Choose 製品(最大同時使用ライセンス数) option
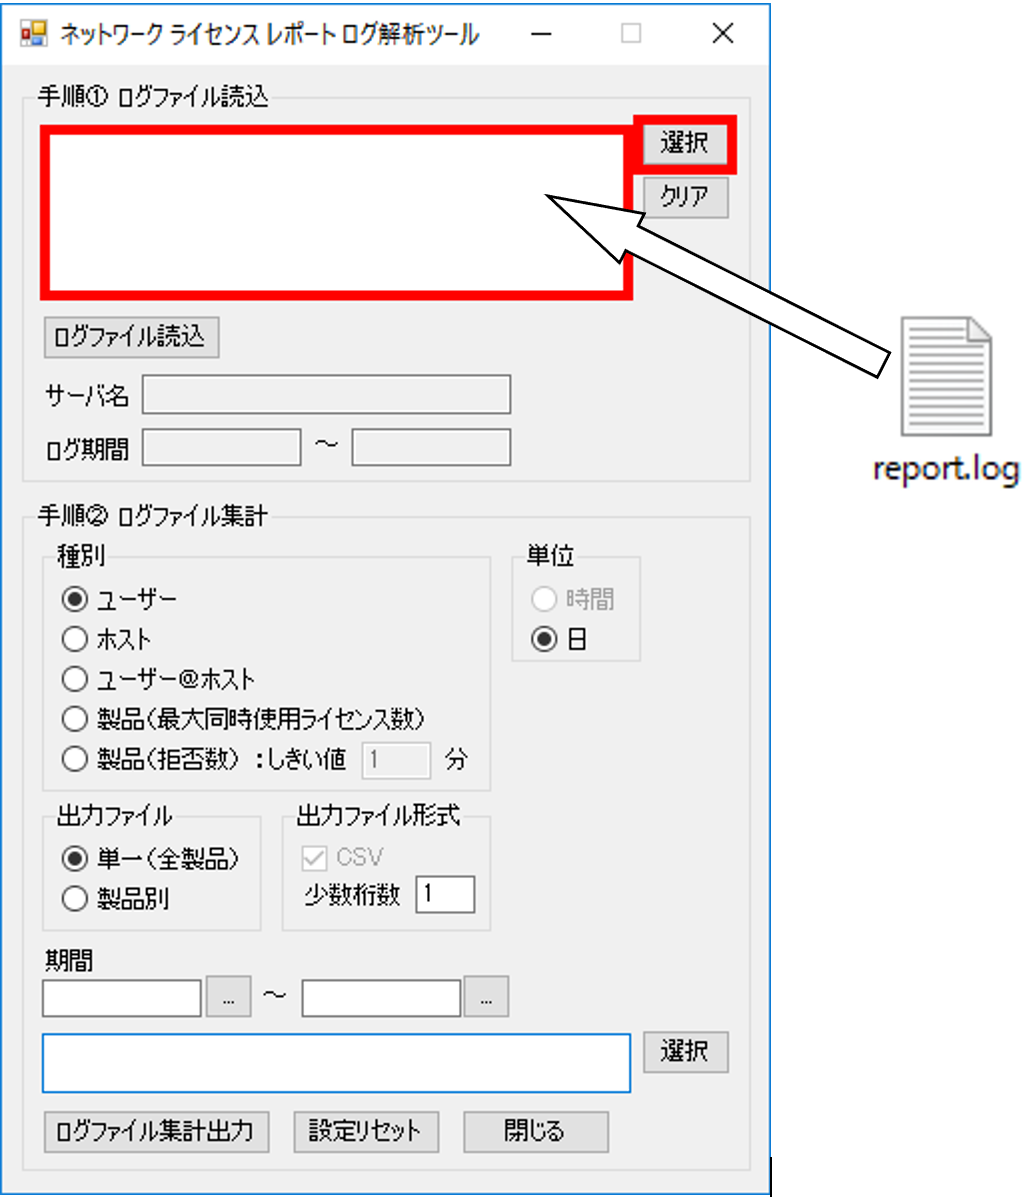 pos(75,718)
